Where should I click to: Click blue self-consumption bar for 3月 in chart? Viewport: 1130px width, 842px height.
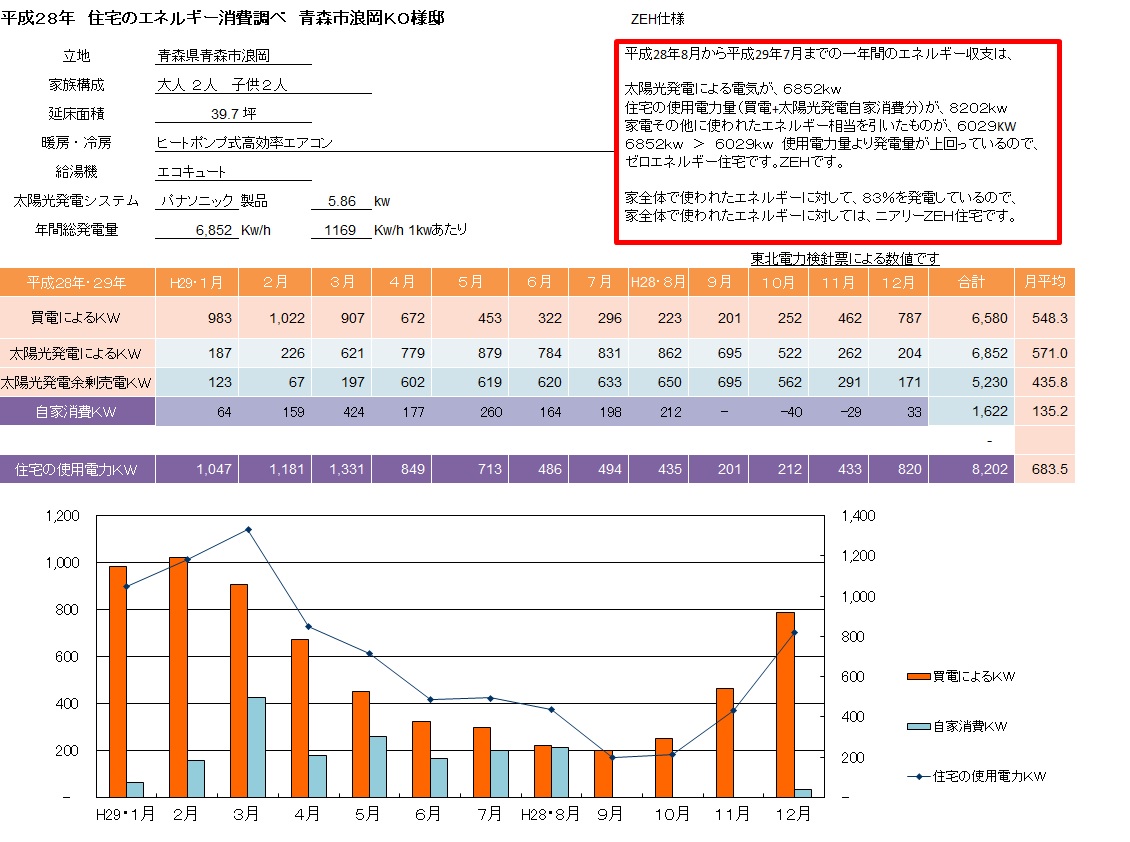click(x=257, y=747)
